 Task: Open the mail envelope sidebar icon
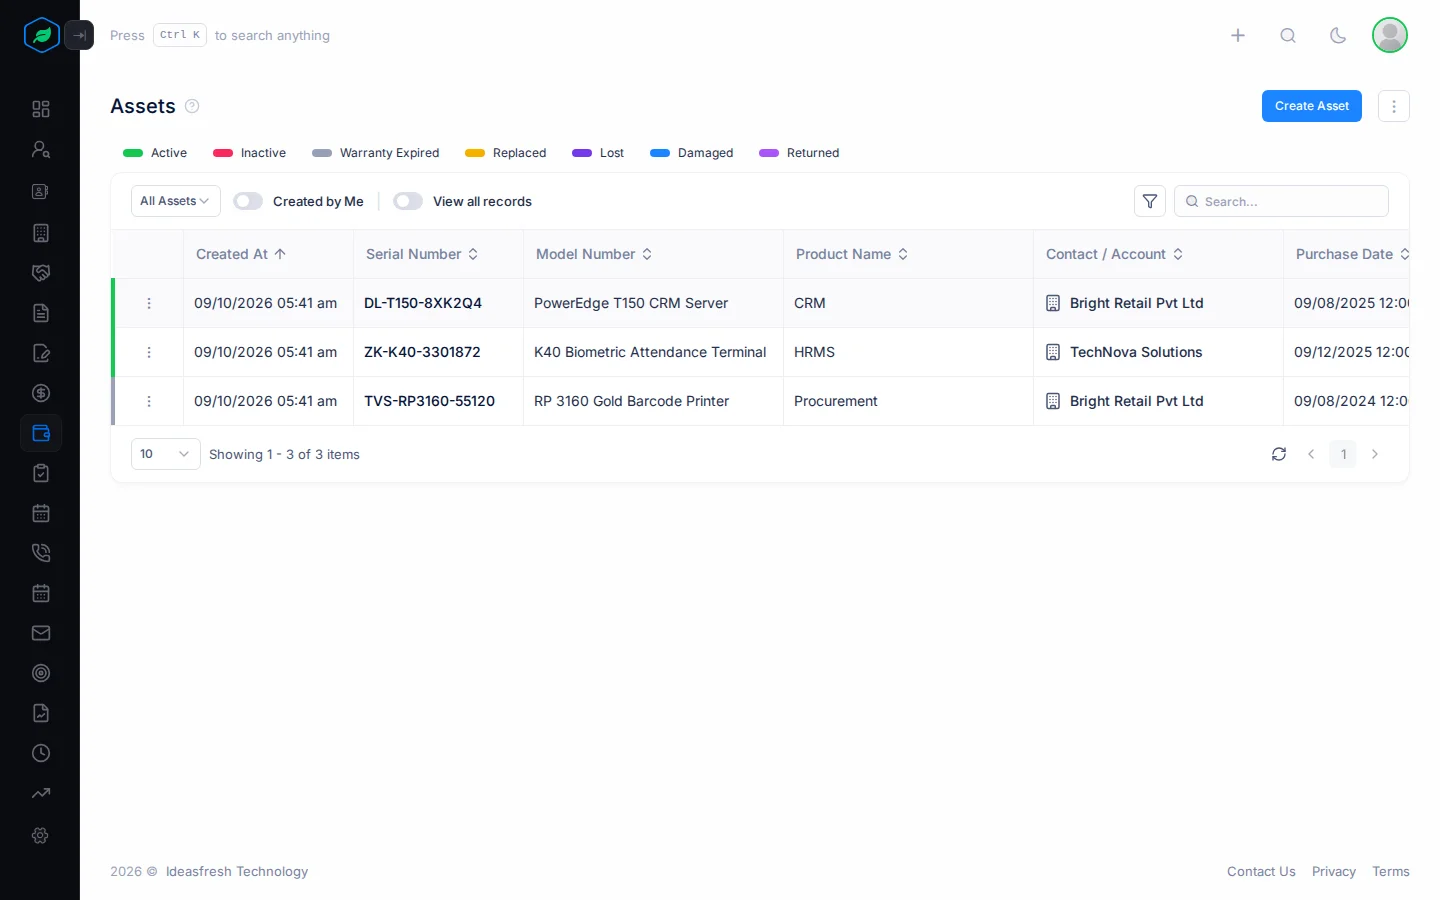pyautogui.click(x=41, y=633)
